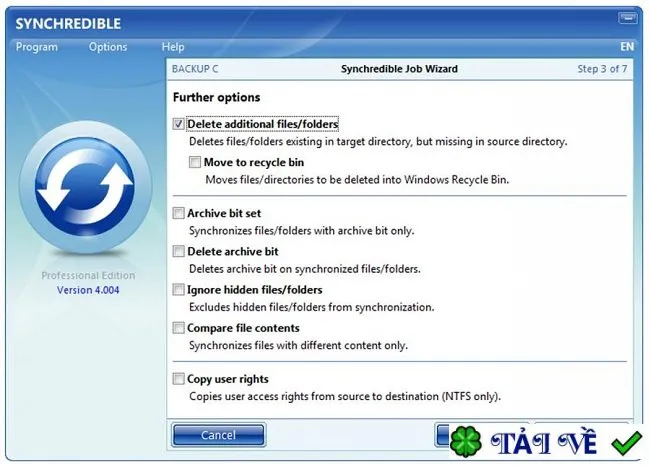Click 'Excludes hidden files/folders from synchronization.' text
This screenshot has width=650, height=465.
[312, 308]
